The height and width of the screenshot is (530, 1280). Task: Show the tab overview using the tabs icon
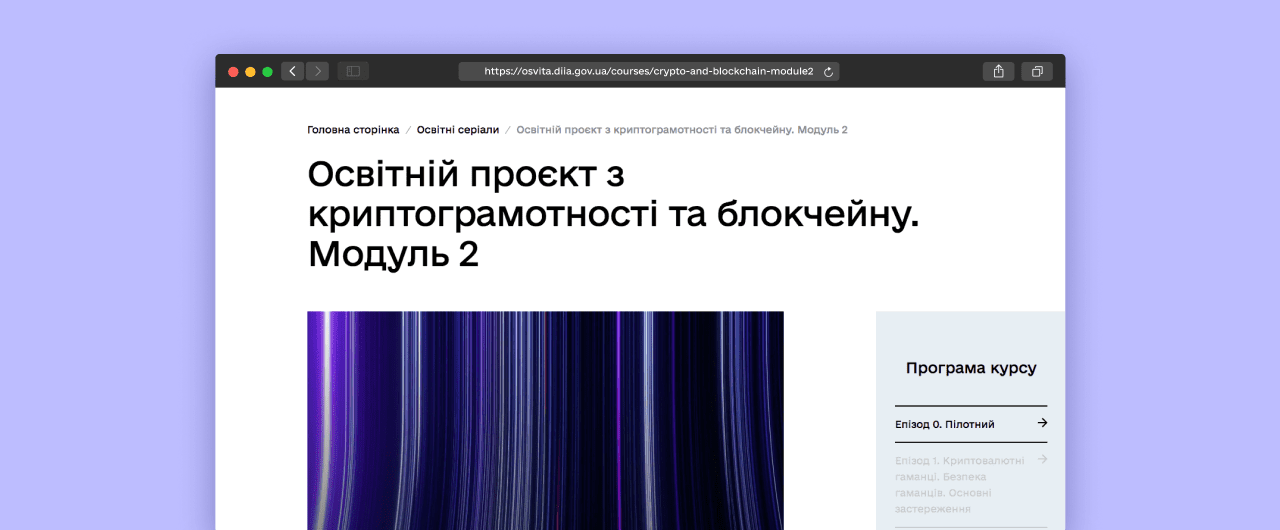[x=1037, y=71]
